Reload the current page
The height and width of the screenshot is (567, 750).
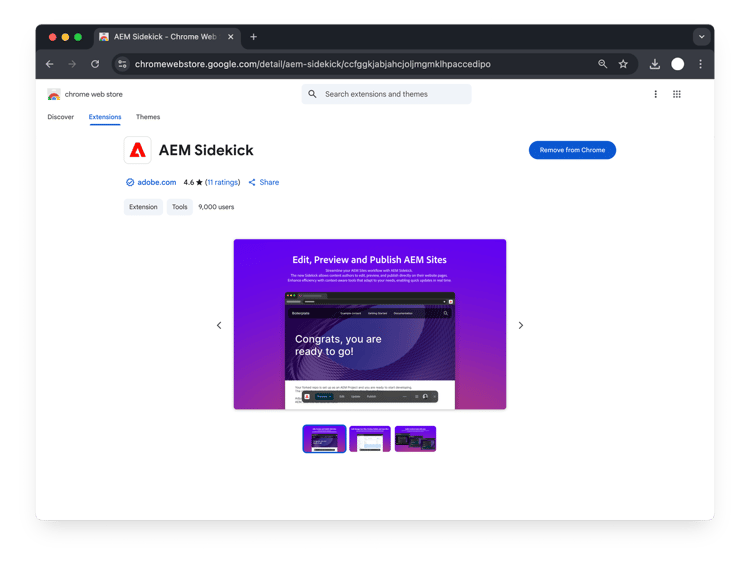coord(95,64)
